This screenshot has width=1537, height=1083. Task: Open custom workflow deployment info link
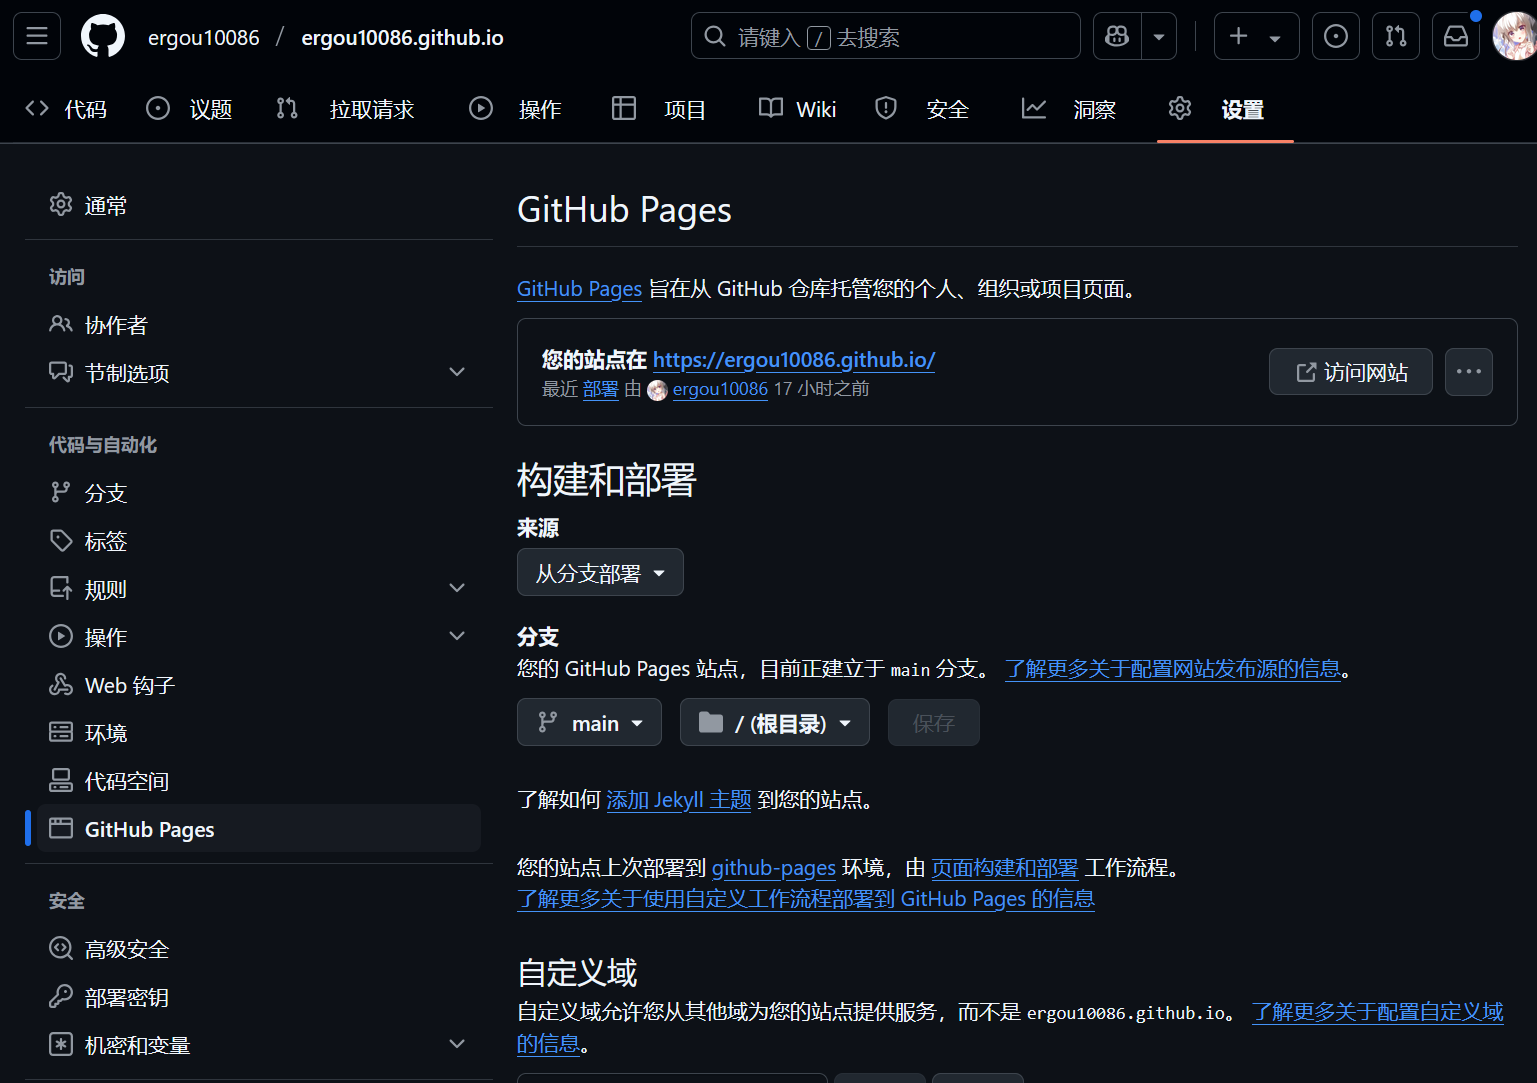click(x=806, y=899)
